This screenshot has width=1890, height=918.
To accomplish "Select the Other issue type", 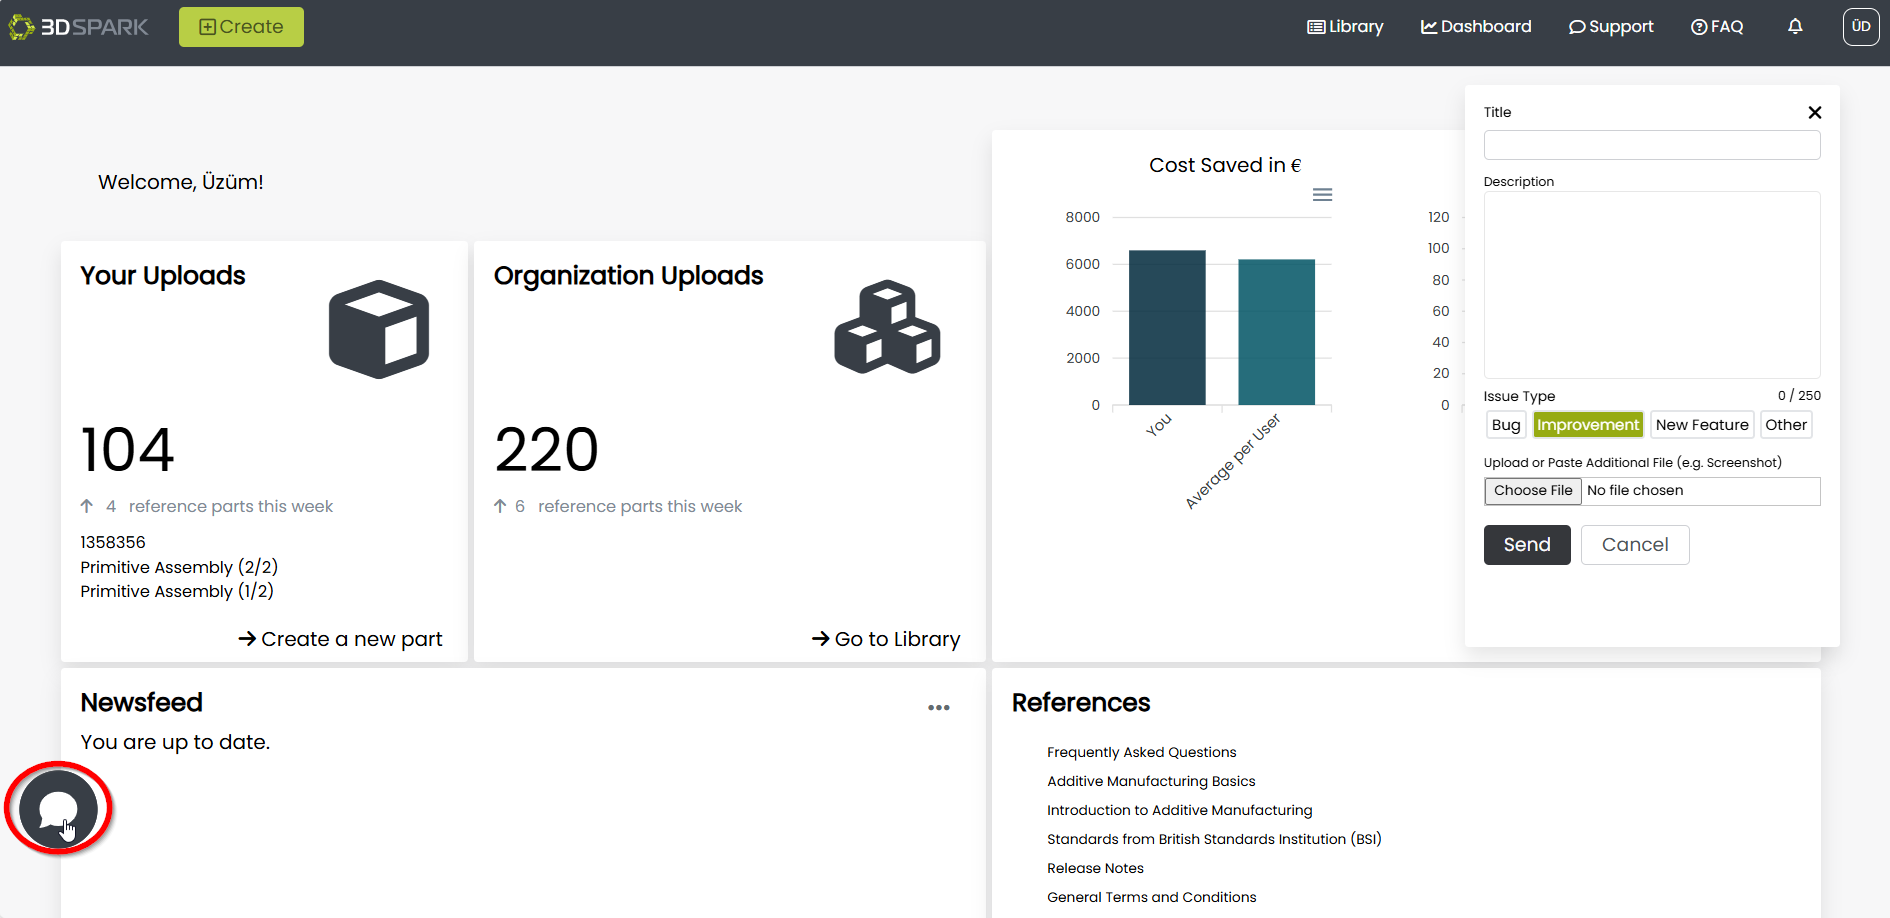I will click(x=1785, y=425).
